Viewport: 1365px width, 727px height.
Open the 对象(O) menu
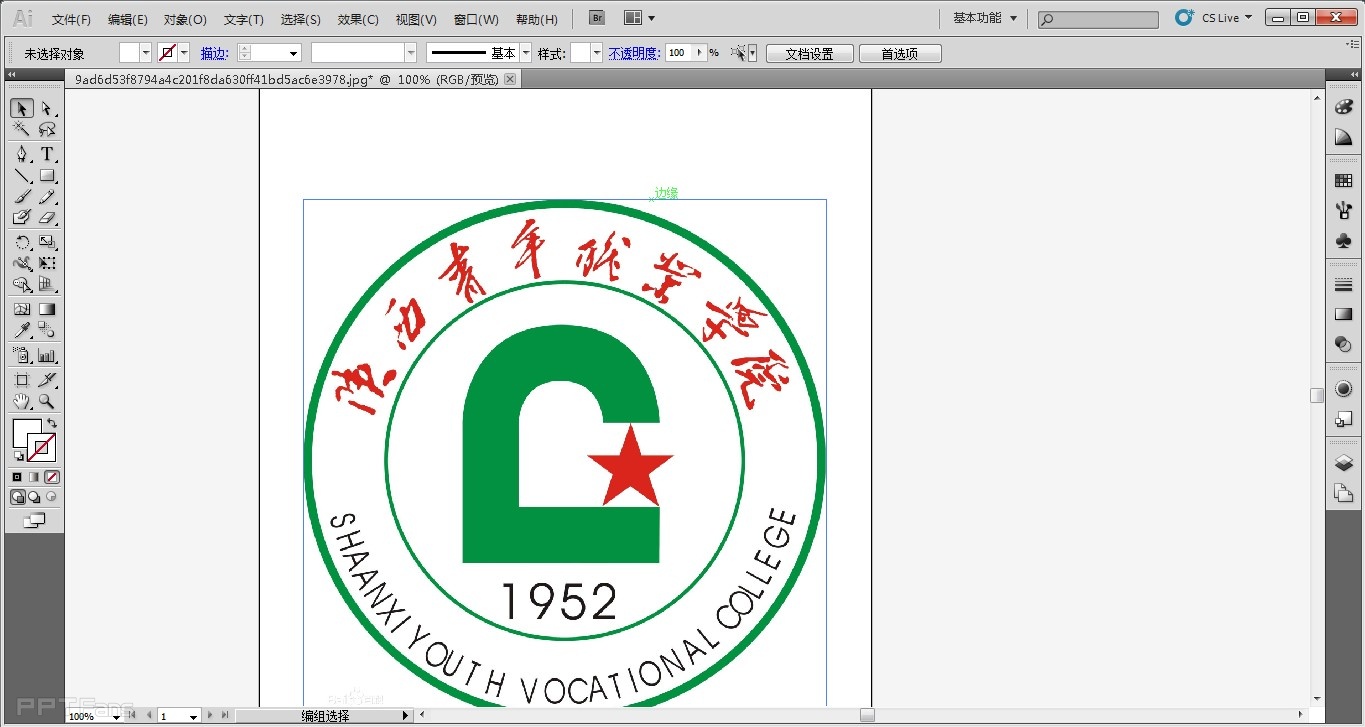pyautogui.click(x=185, y=19)
